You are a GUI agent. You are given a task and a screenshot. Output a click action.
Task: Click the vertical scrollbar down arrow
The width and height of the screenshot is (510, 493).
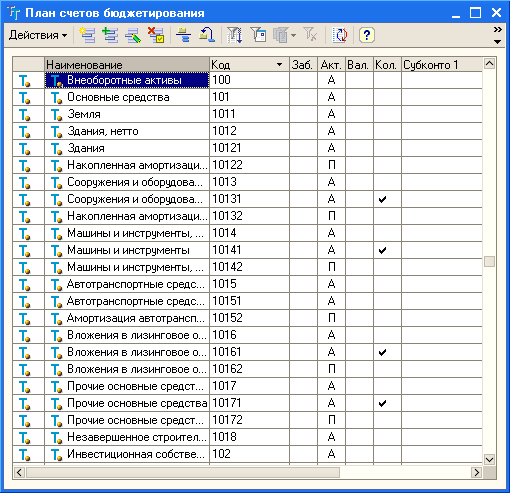[x=489, y=460]
